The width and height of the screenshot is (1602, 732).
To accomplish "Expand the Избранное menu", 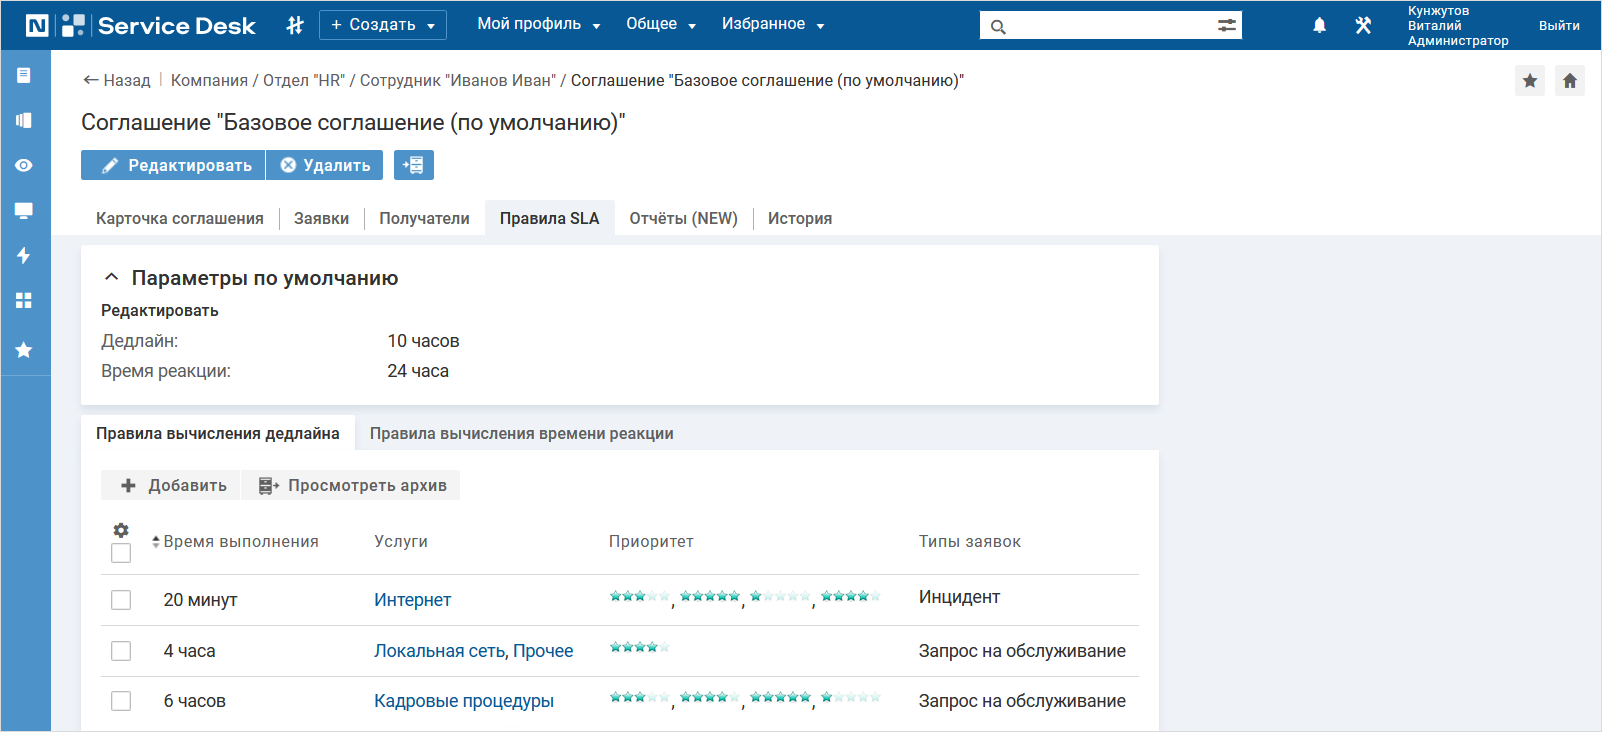I will pyautogui.click(x=773, y=24).
